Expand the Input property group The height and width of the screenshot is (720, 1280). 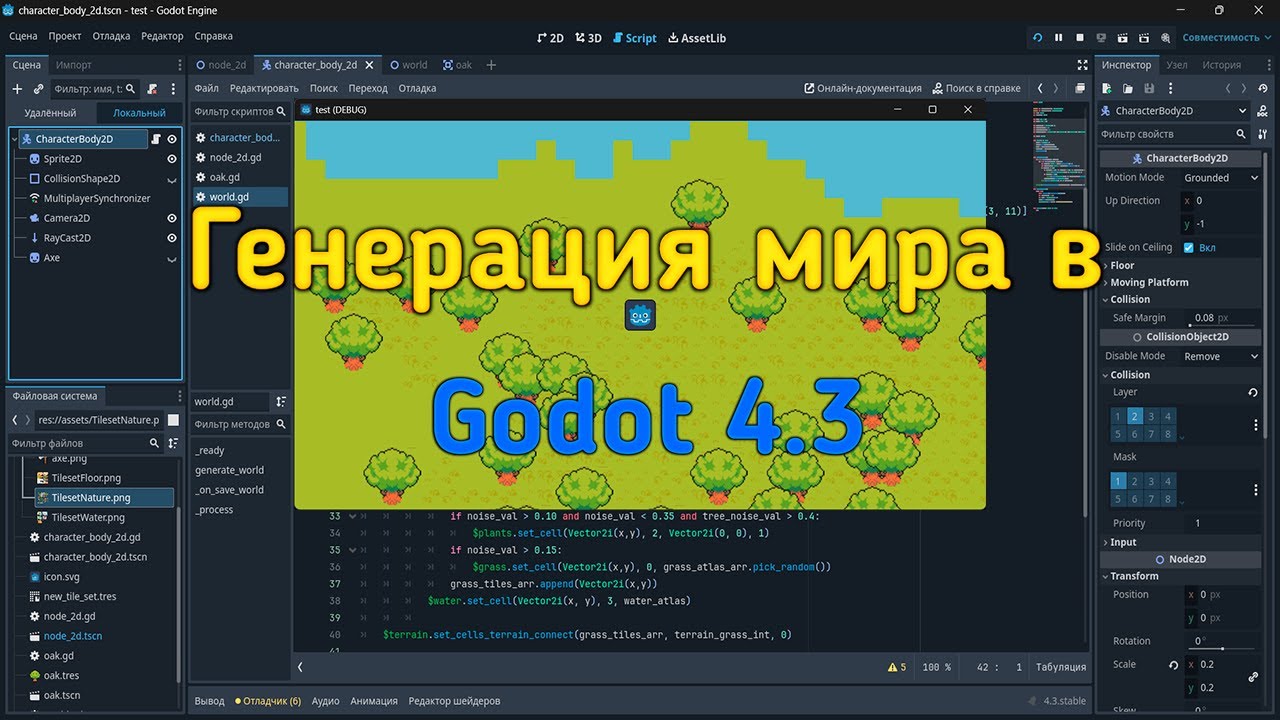[x=1180, y=542]
